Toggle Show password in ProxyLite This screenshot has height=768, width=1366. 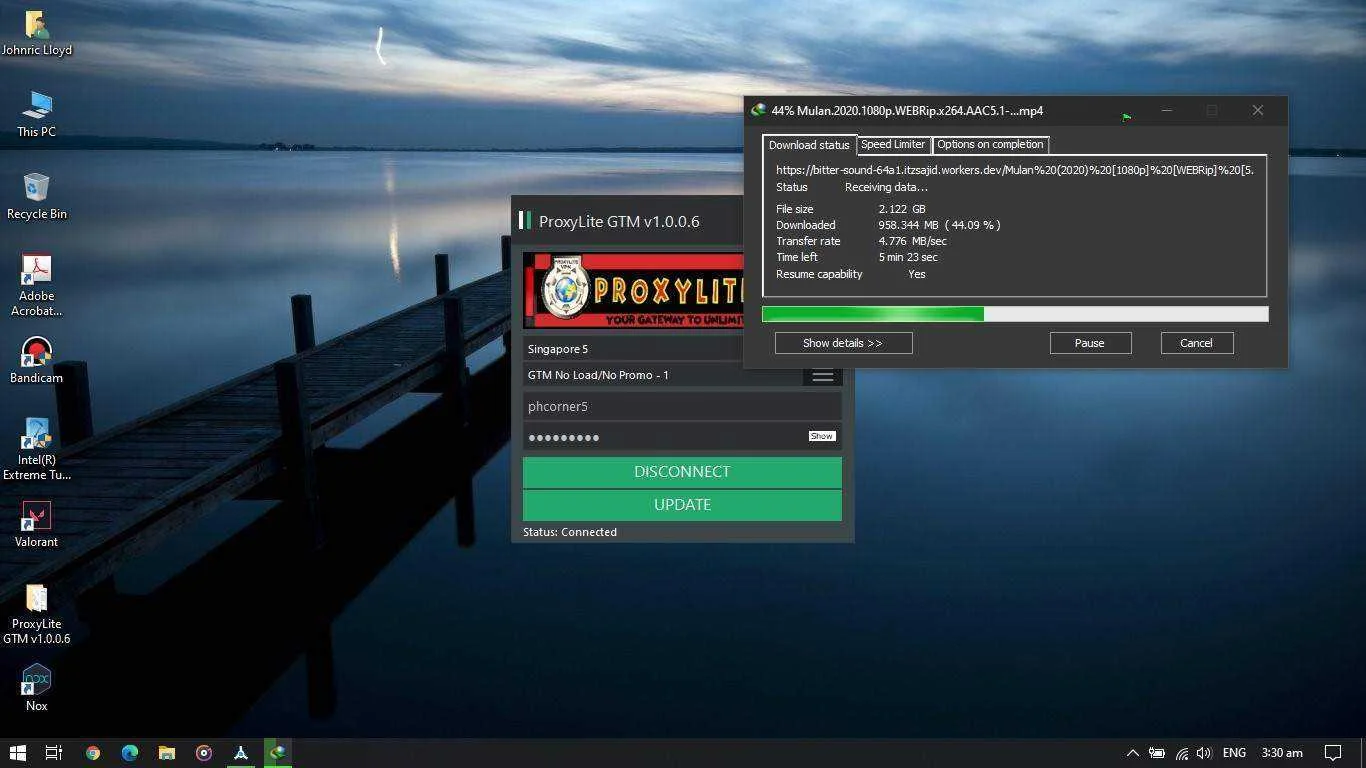click(x=822, y=436)
